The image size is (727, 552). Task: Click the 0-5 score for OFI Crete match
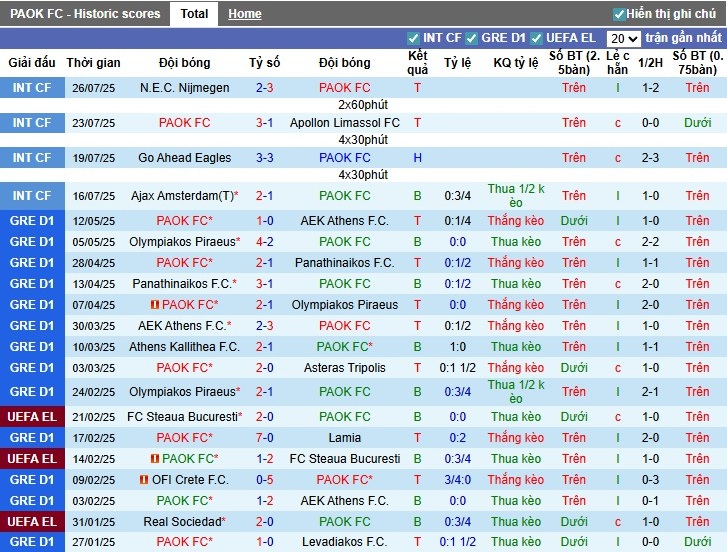tap(264, 480)
